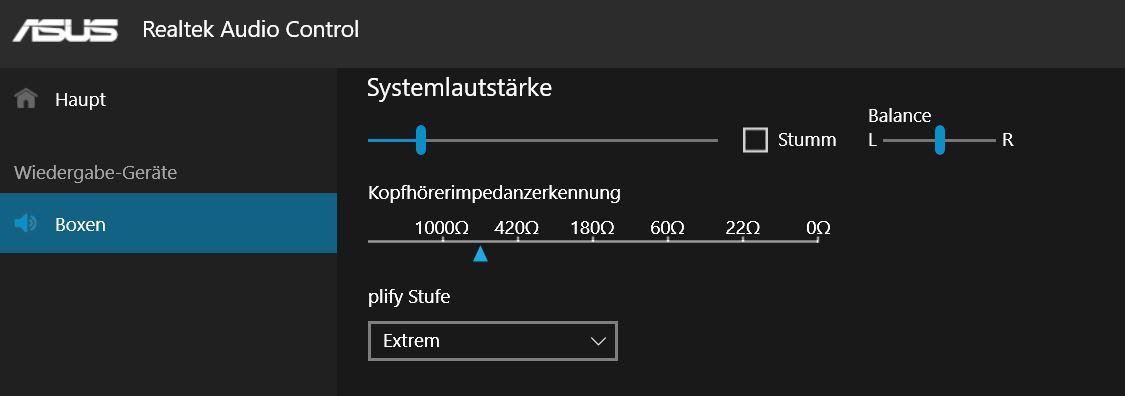Image resolution: width=1125 pixels, height=396 pixels.
Task: Click the dropdown chevron next to Extrem
Action: click(x=598, y=341)
